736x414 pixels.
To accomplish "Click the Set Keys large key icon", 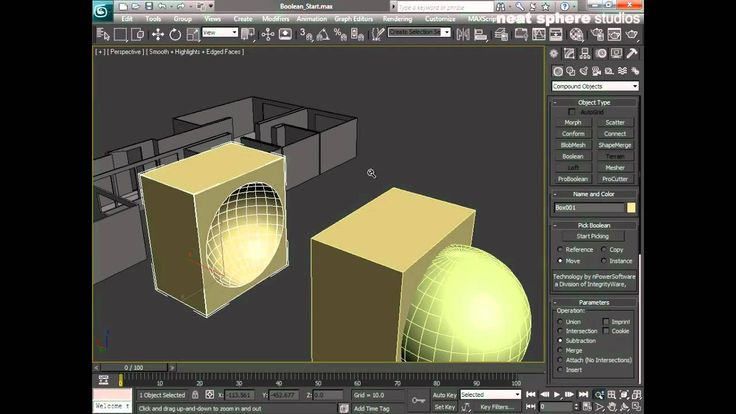I will [419, 400].
